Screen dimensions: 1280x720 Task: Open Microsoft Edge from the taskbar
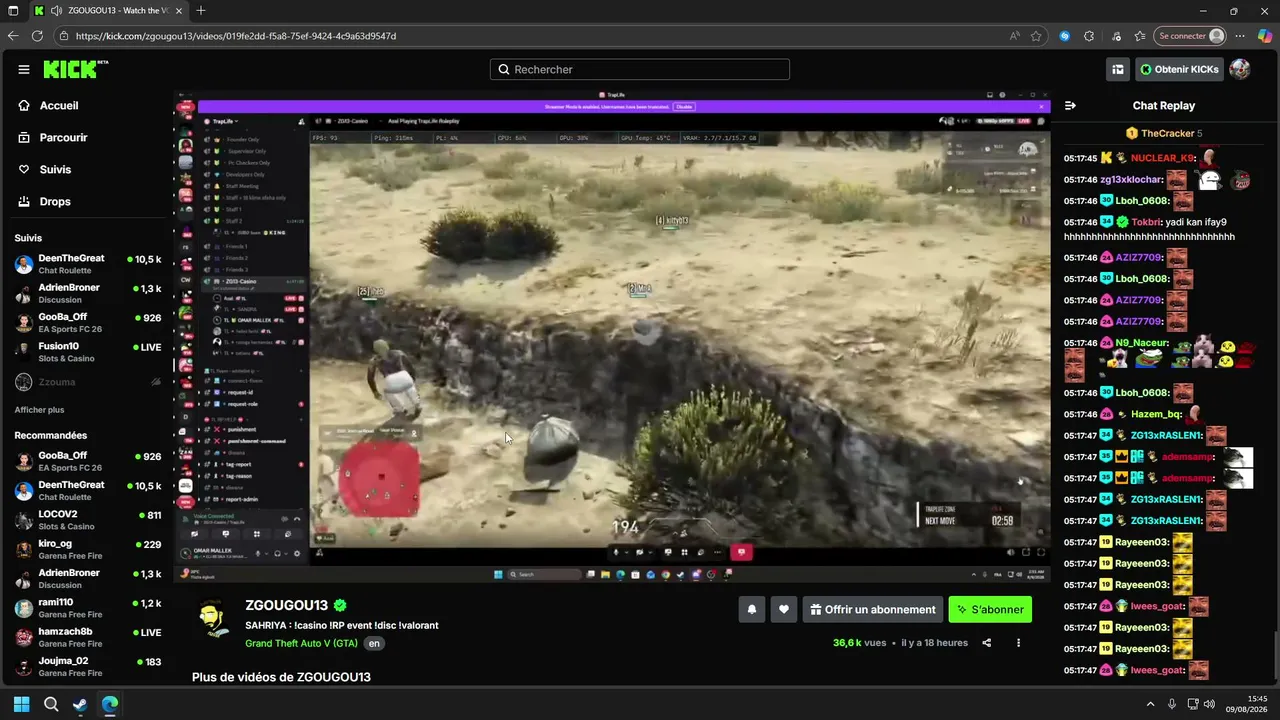pos(110,704)
